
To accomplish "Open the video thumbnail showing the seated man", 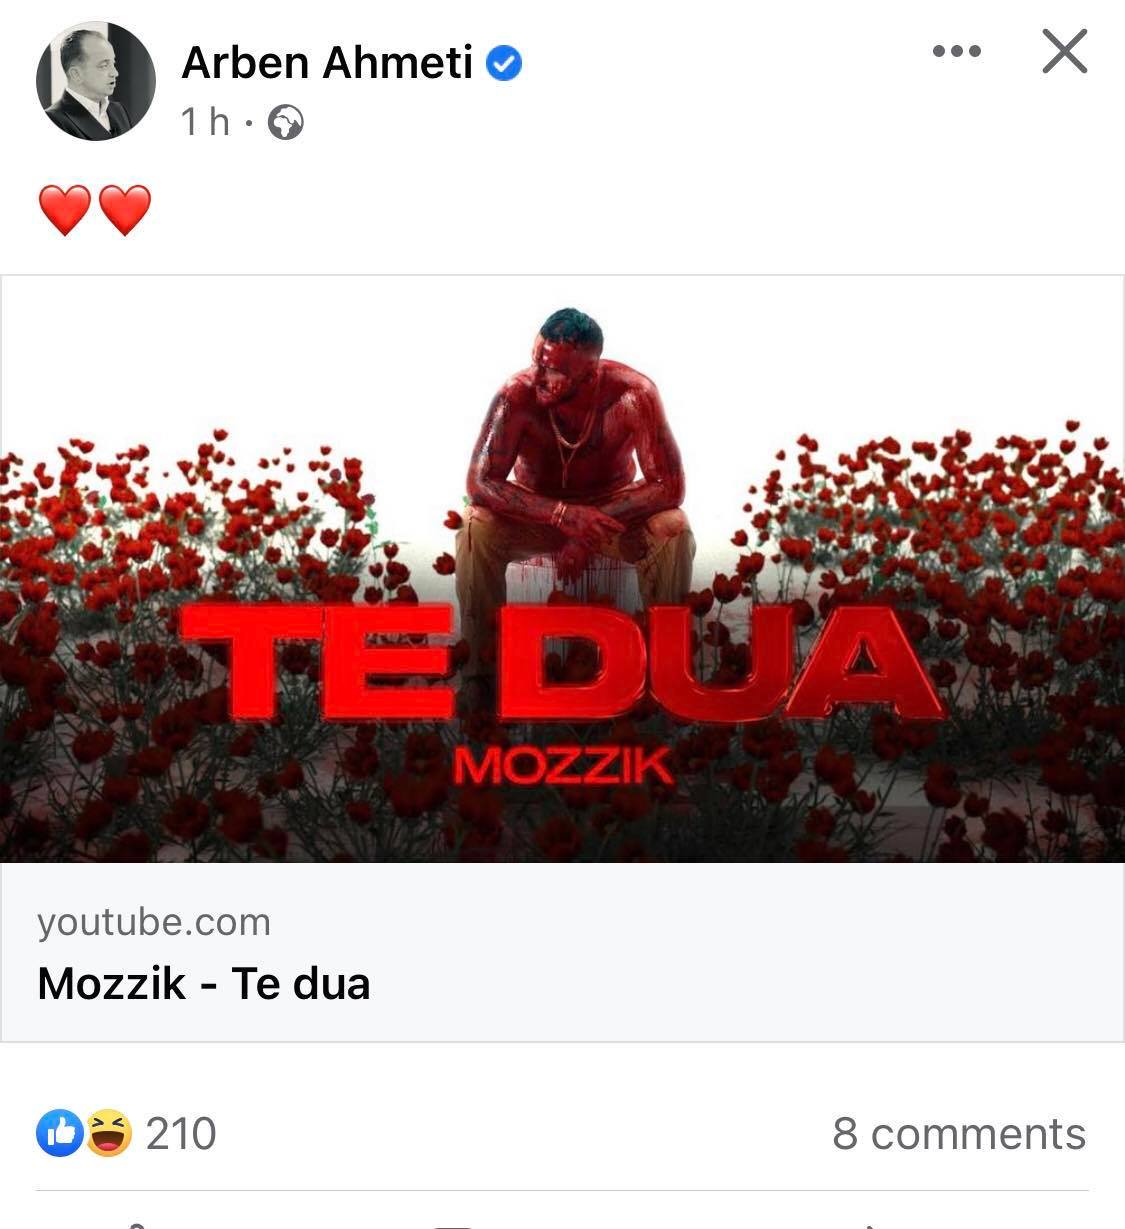I will coord(562,568).
